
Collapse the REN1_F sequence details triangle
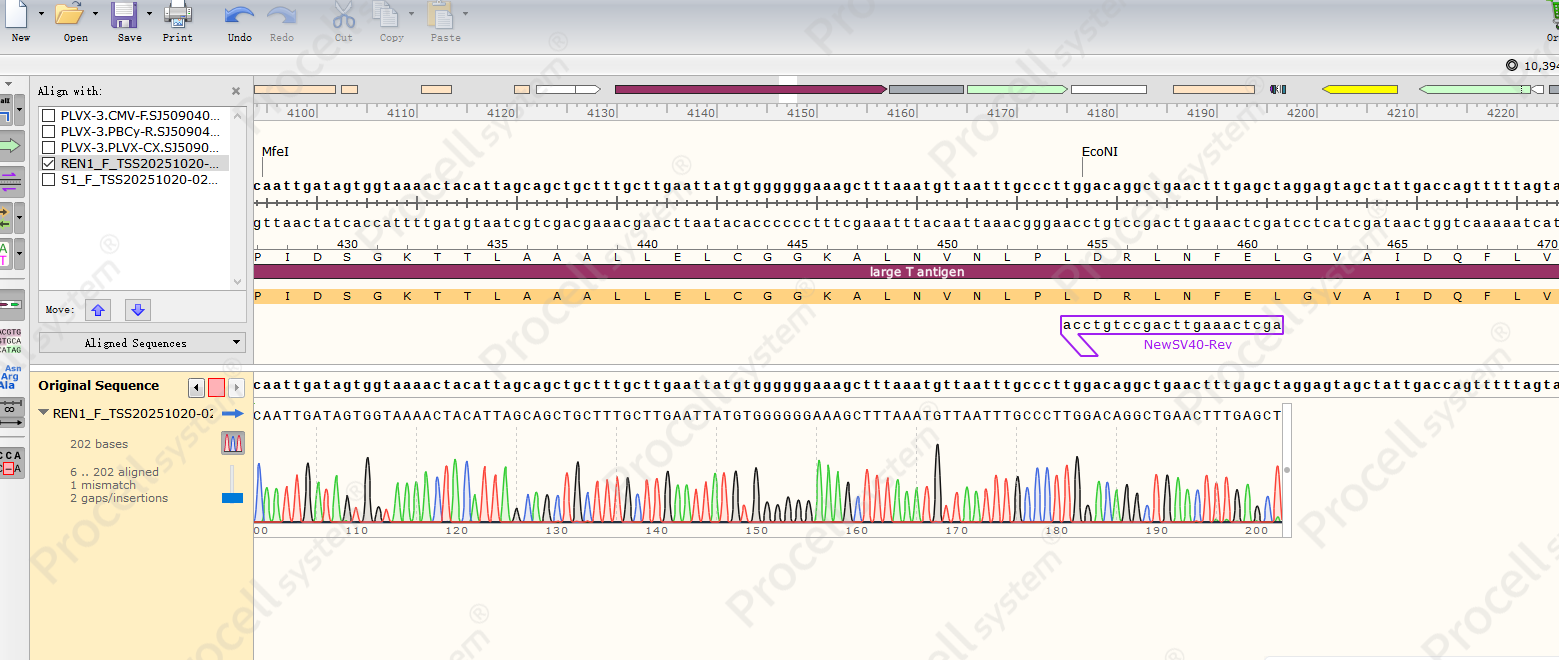(x=42, y=410)
